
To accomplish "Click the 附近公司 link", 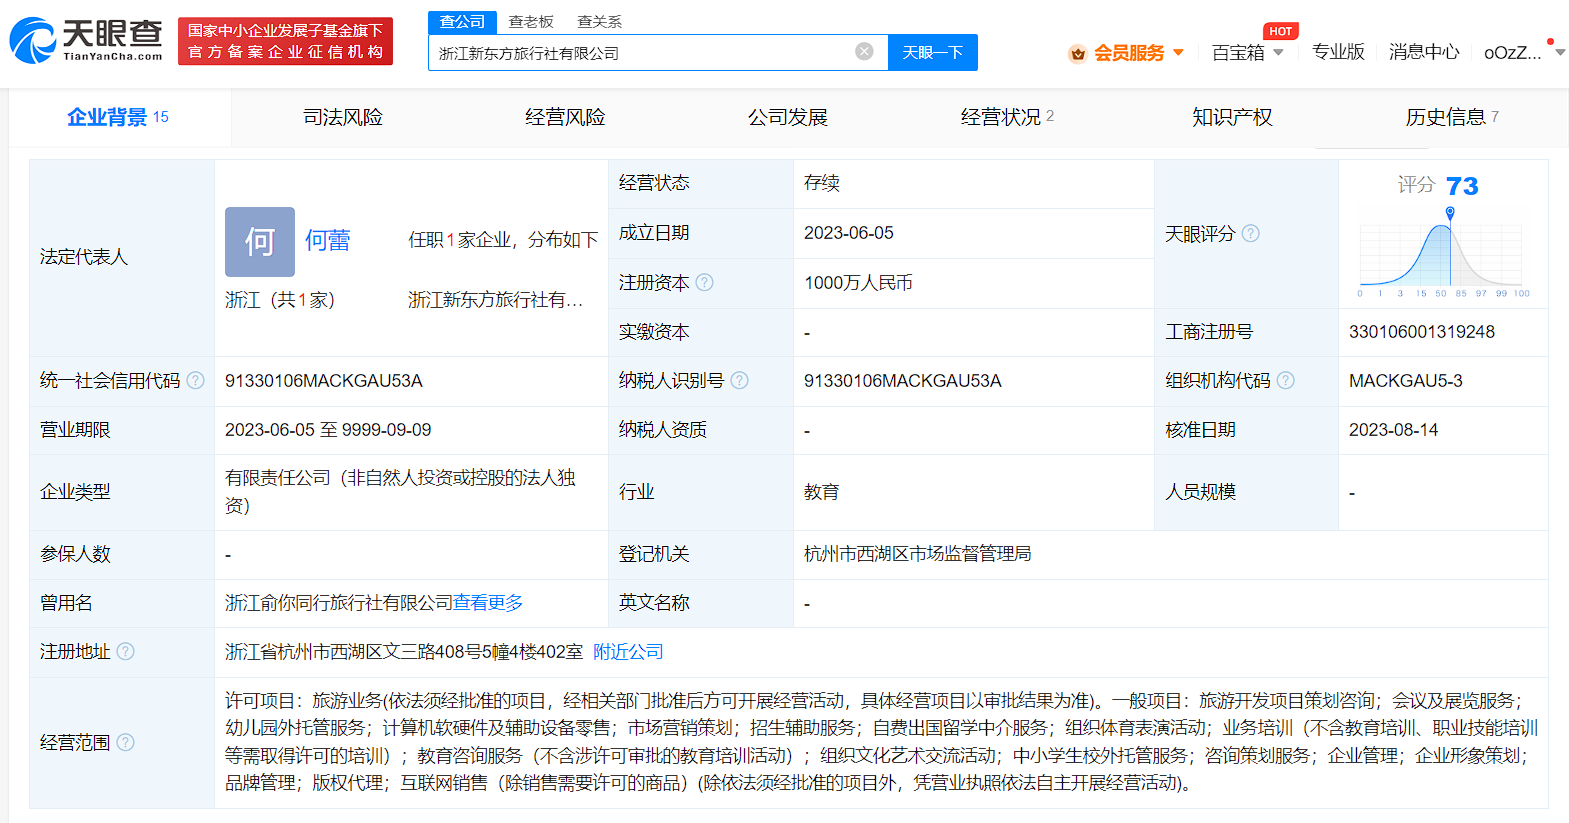I will [x=628, y=651].
